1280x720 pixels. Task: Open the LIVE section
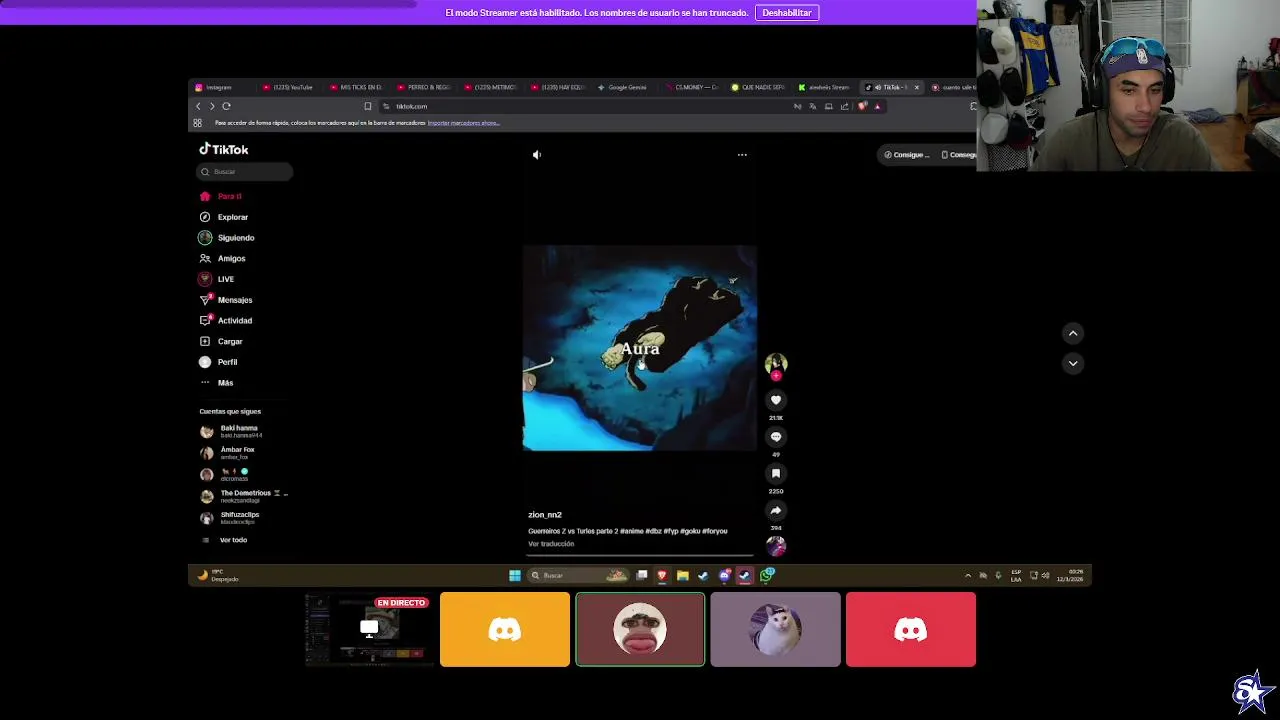point(217,279)
